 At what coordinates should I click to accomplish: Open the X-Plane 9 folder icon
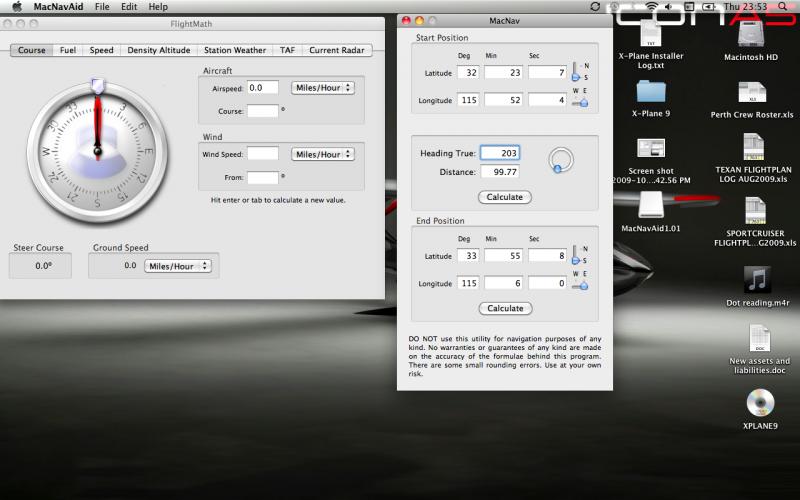pos(651,92)
